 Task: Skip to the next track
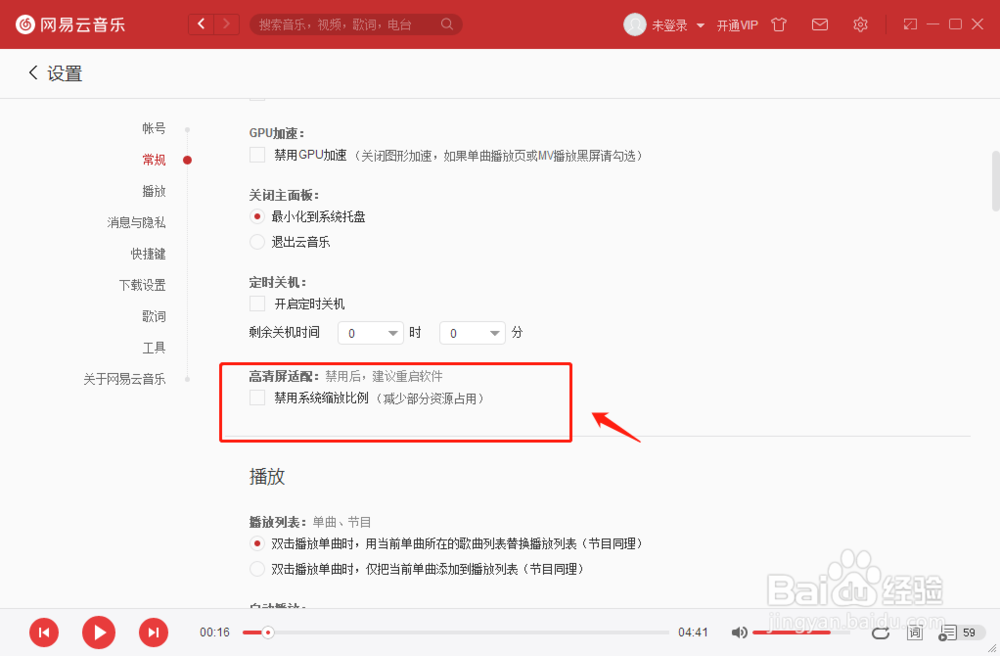154,632
